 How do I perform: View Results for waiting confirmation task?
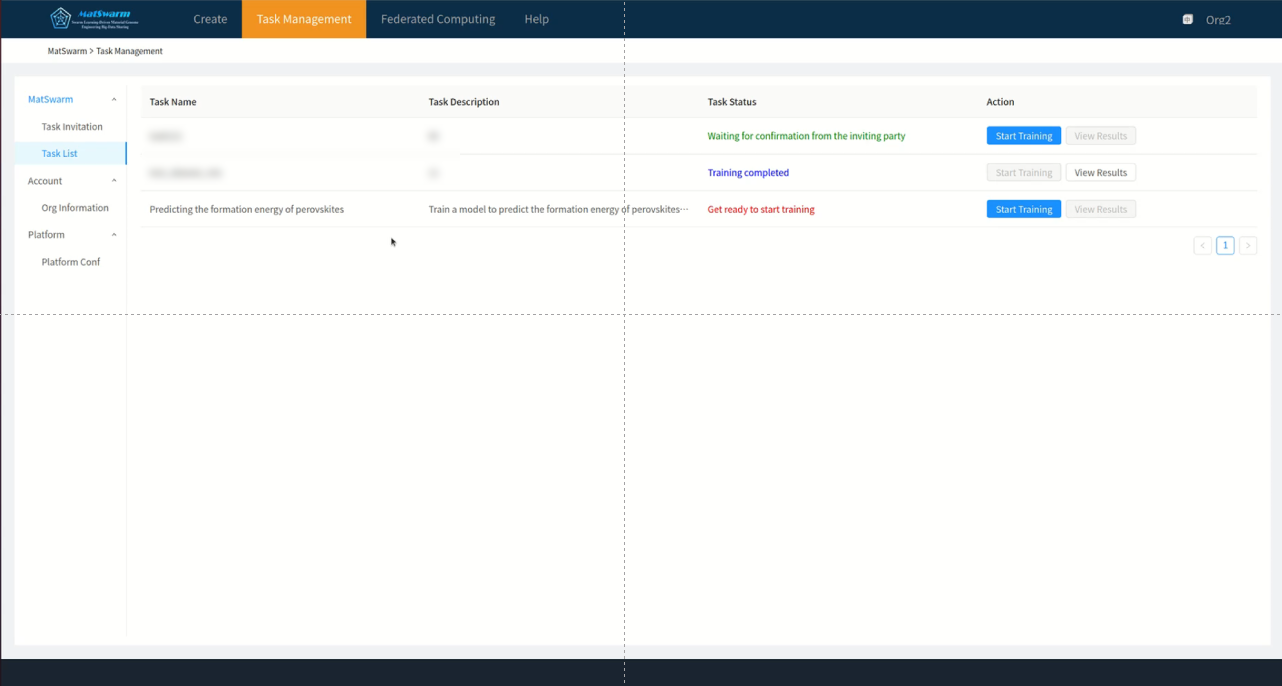1101,136
